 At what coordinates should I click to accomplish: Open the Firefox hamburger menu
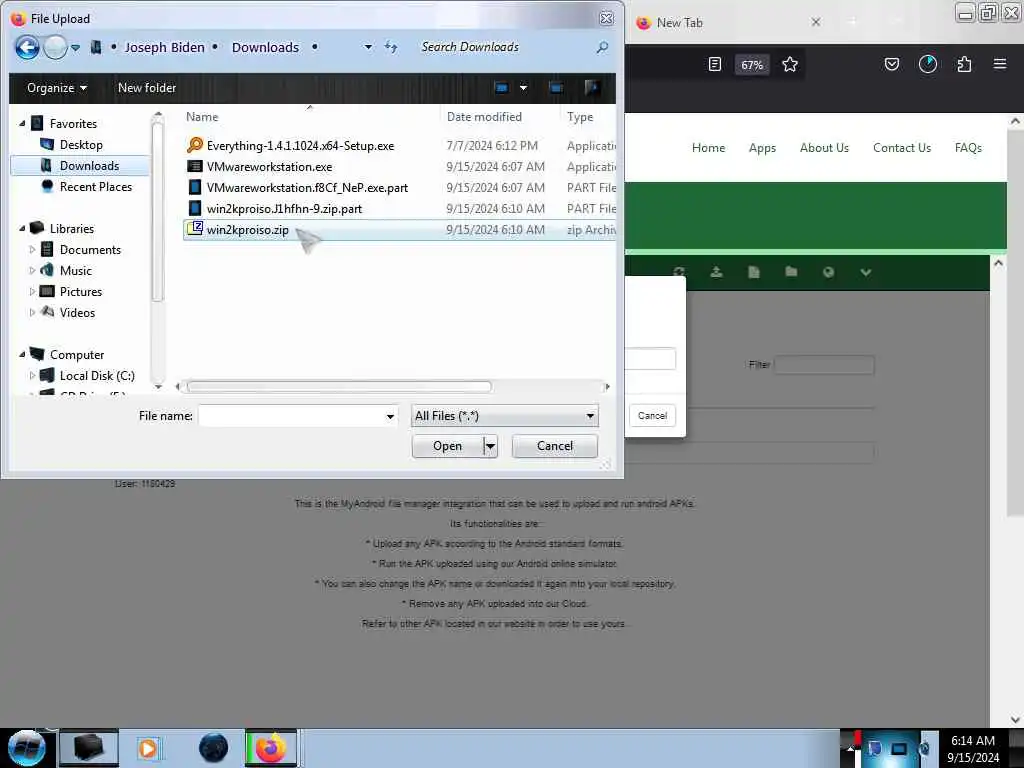[x=1000, y=64]
